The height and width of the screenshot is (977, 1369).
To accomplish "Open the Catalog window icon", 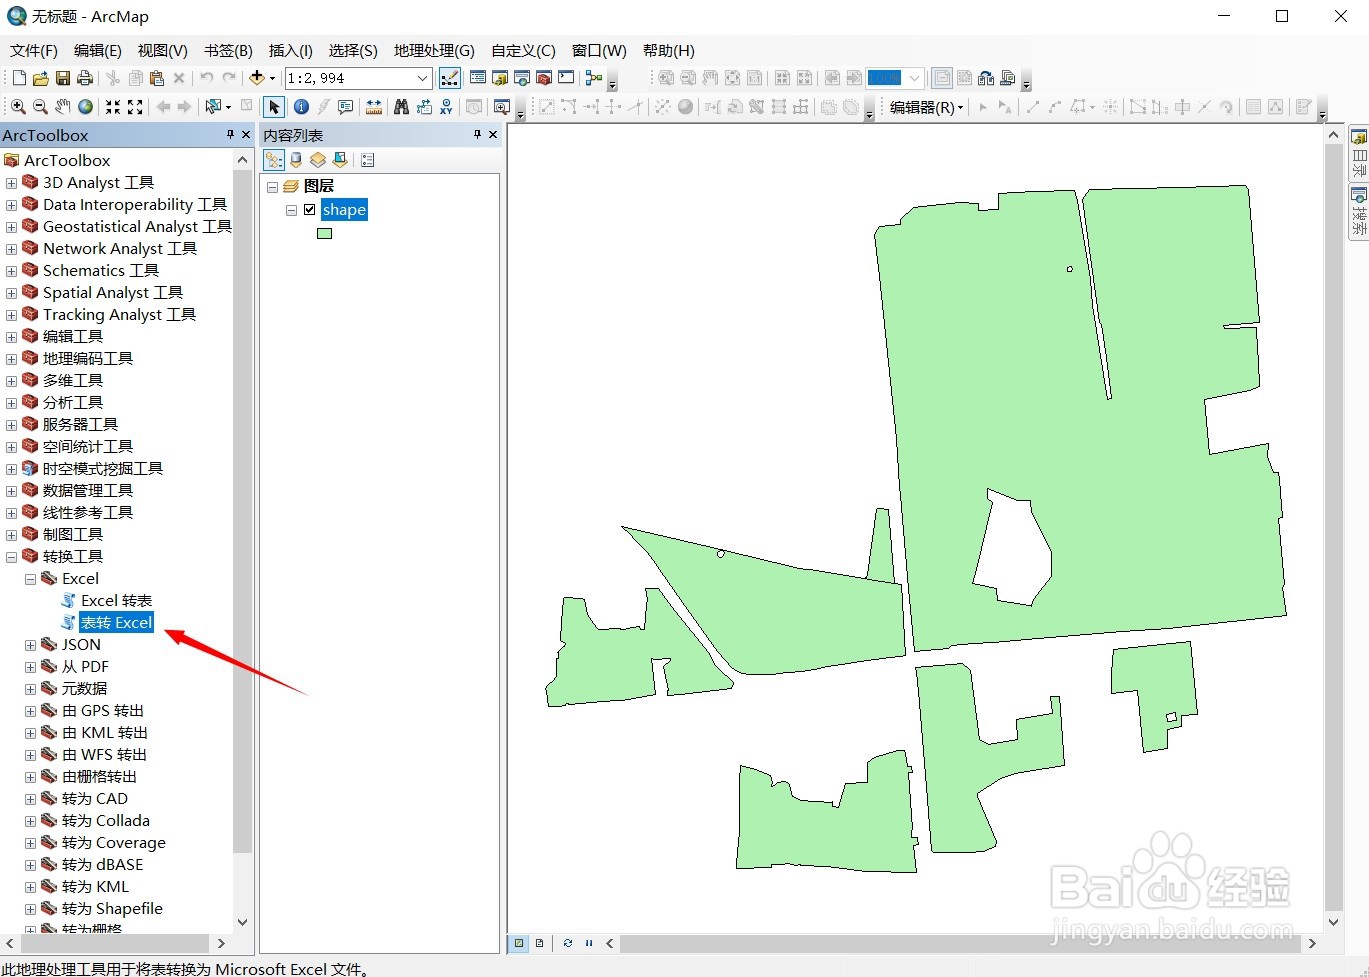I will point(500,78).
